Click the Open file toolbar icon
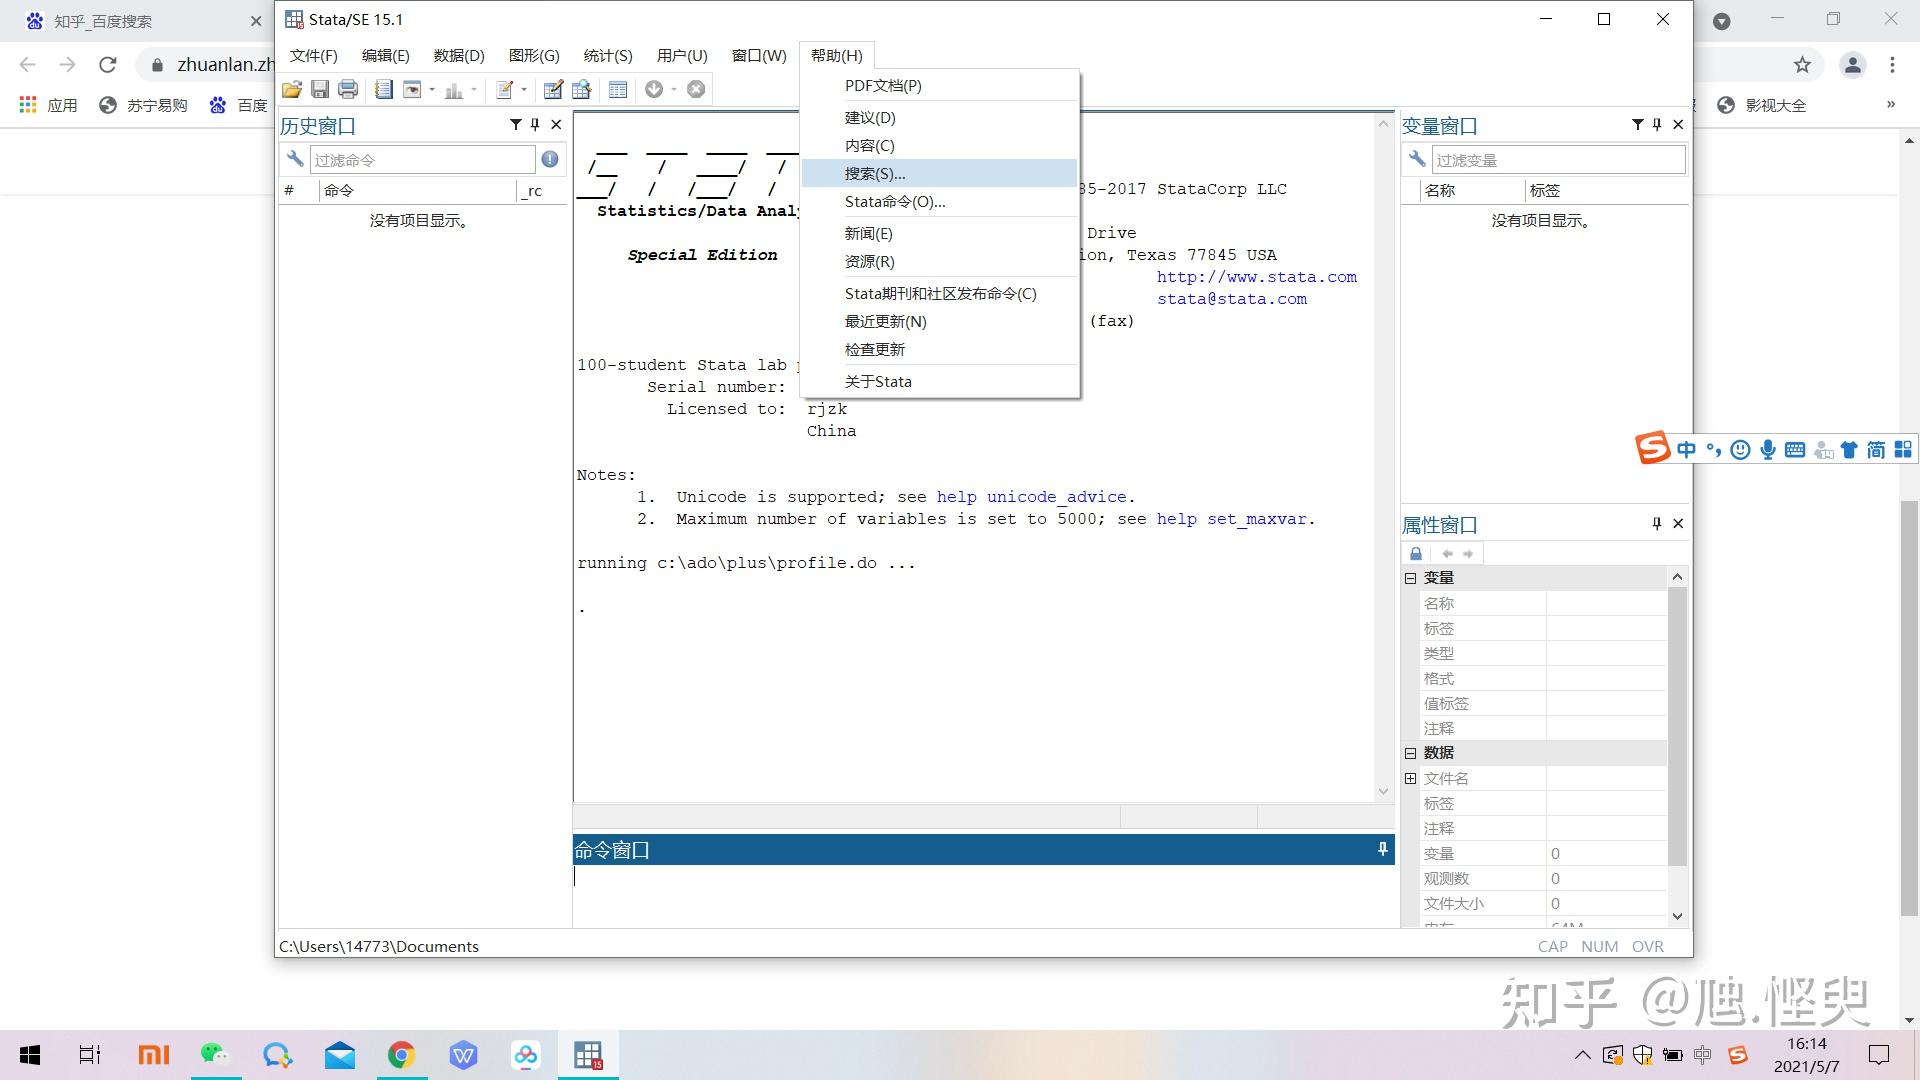The width and height of the screenshot is (1920, 1080). pos(291,90)
